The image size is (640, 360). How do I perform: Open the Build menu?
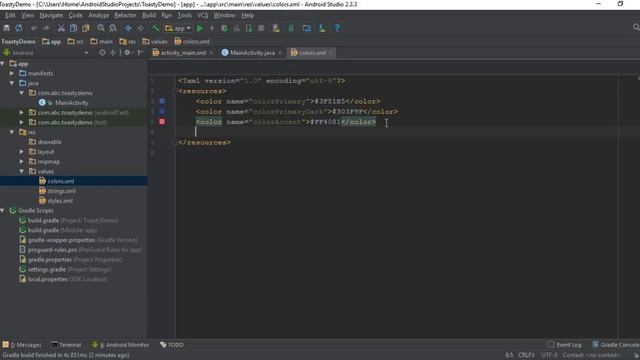(x=149, y=15)
